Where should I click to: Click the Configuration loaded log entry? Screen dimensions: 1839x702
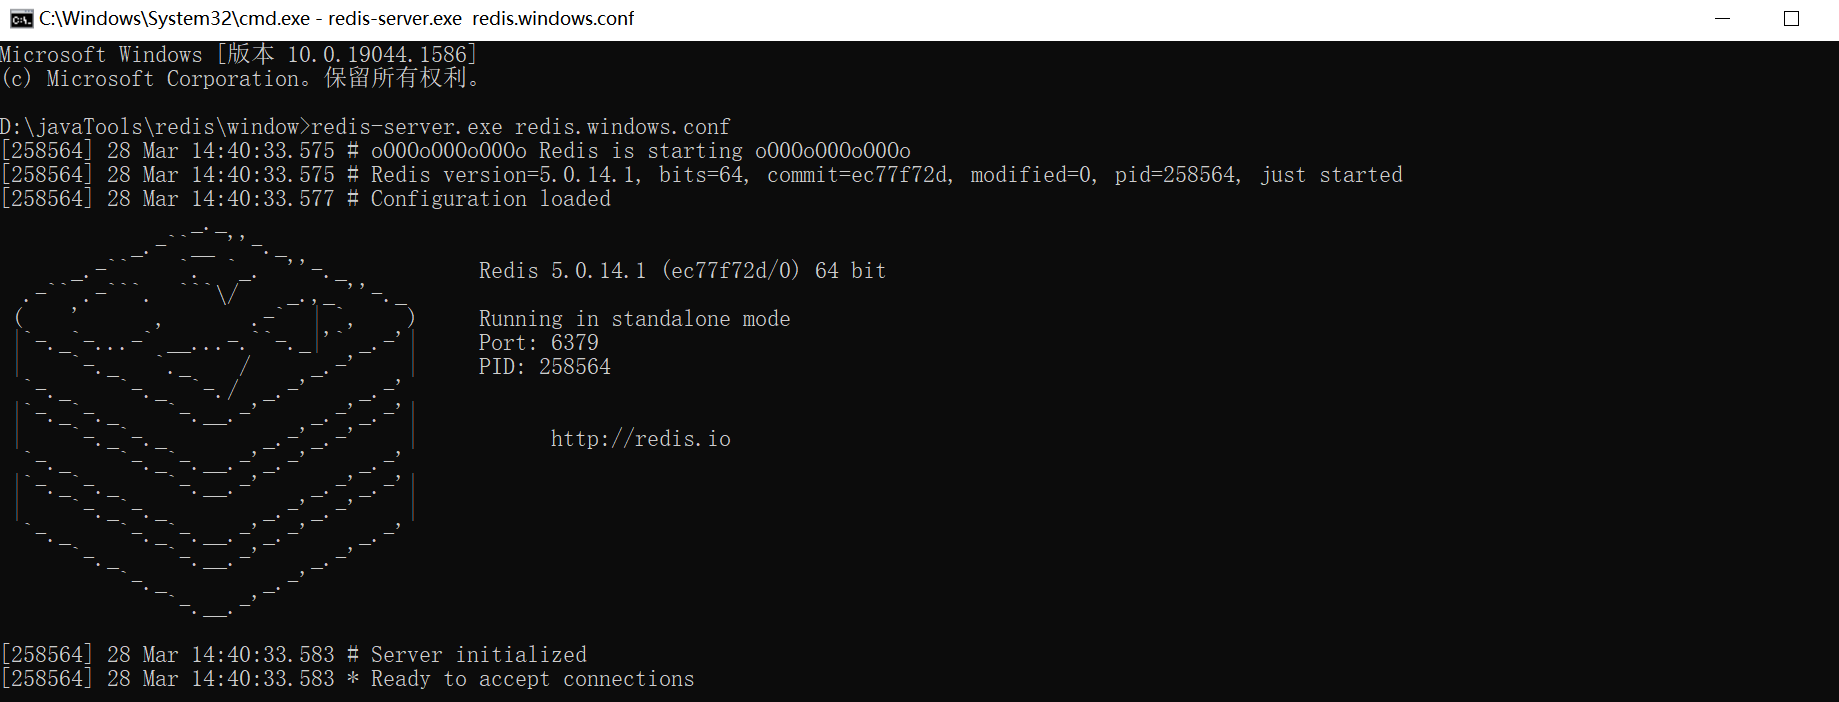(x=305, y=199)
